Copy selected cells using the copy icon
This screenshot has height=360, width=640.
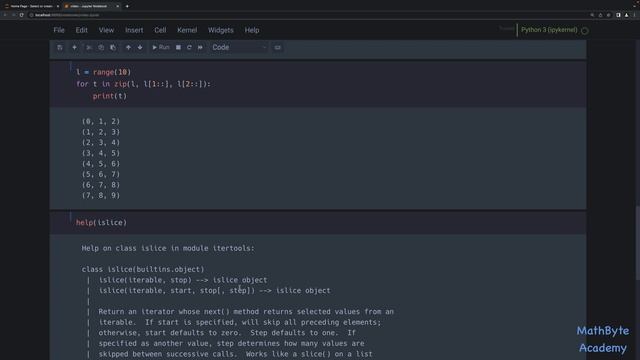pyautogui.click(x=101, y=47)
